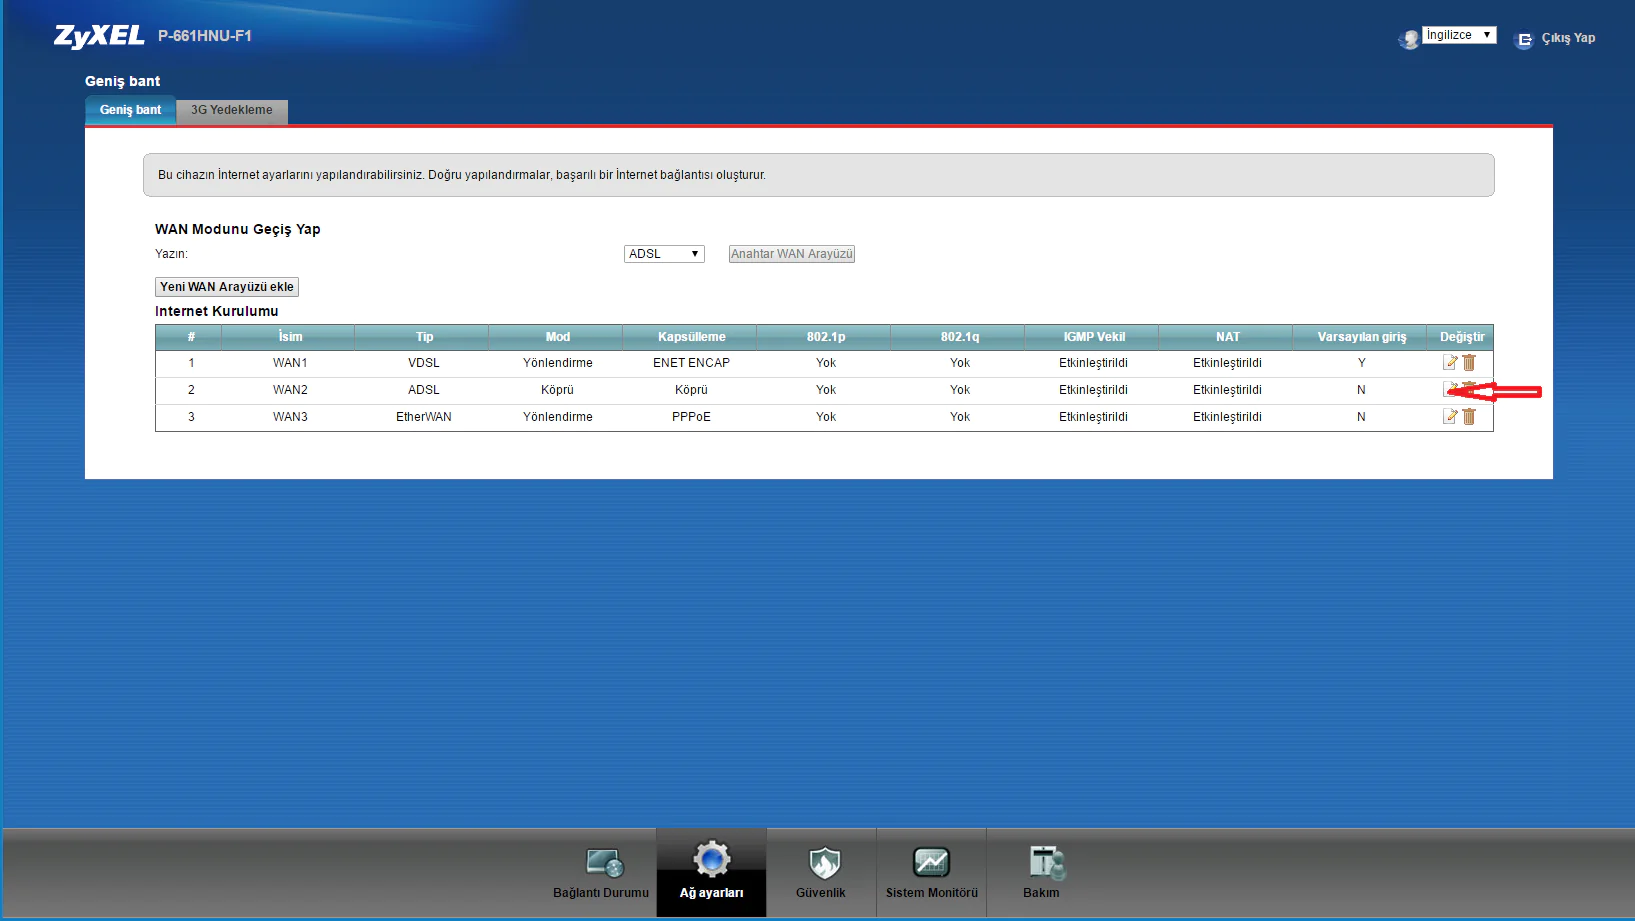
Task: Open the Bakım maintenance icon
Action: pos(1045,862)
